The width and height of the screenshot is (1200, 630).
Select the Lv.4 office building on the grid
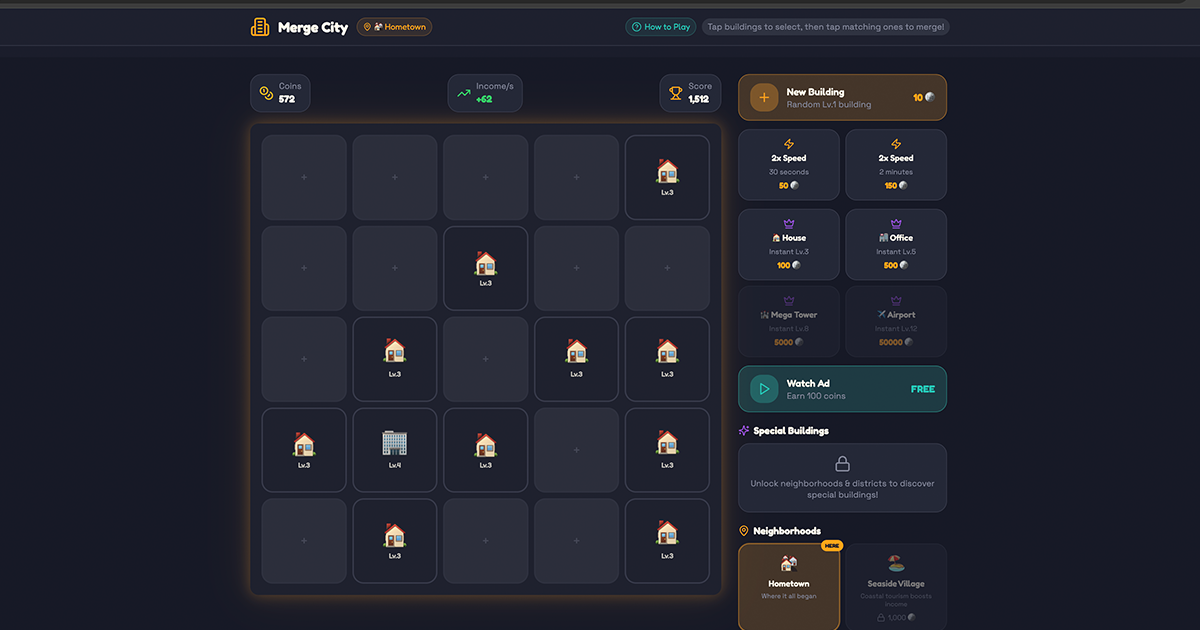(394, 449)
